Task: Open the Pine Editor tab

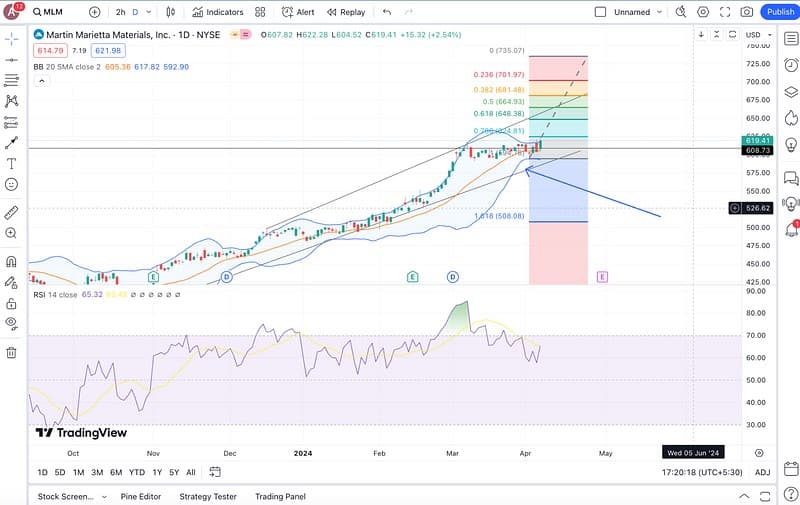Action: [x=140, y=497]
